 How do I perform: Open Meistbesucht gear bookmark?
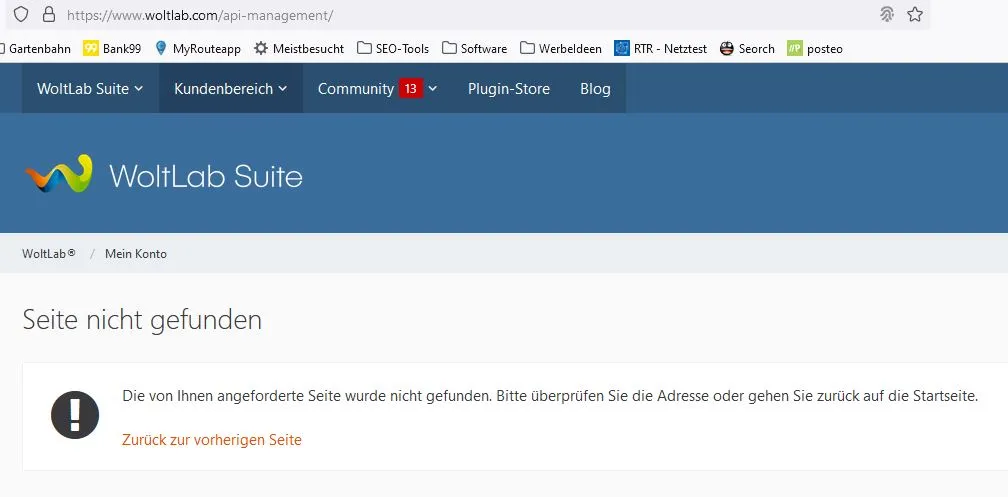click(x=299, y=49)
